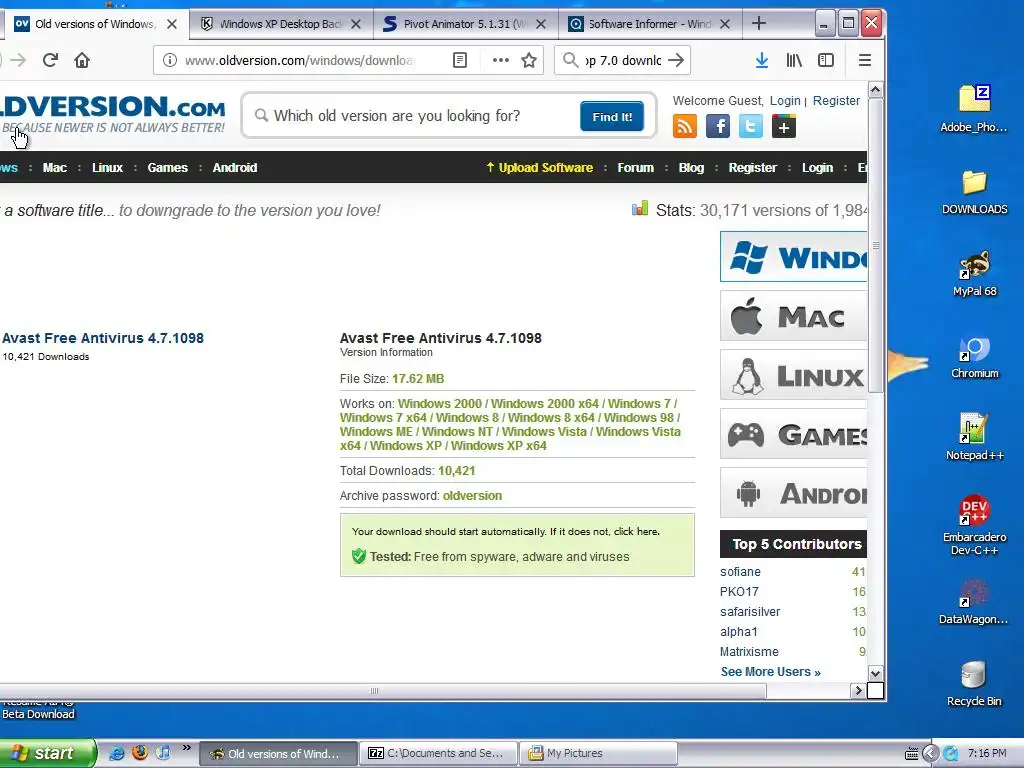Click the Windows Start button
Viewport: 1024px width, 768px height.
click(x=47, y=753)
